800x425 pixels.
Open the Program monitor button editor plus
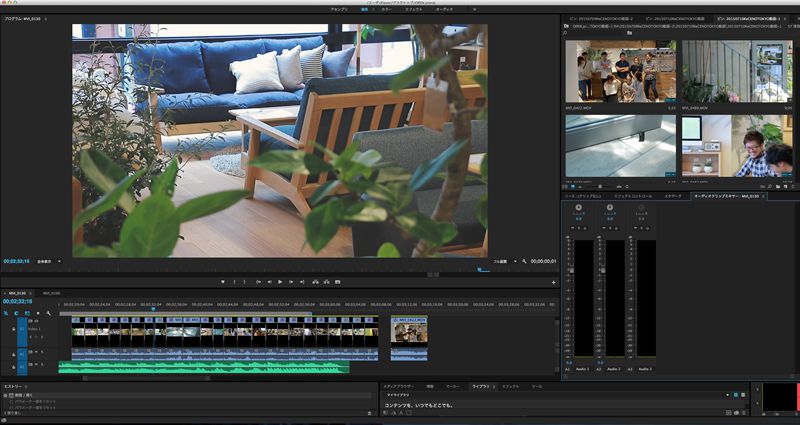click(554, 282)
